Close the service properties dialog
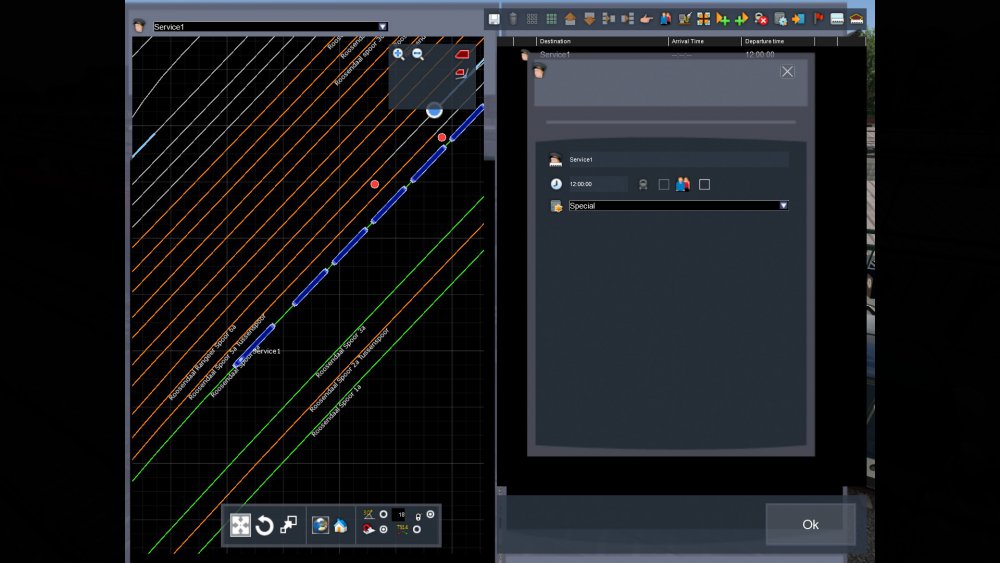This screenshot has height=563, width=1000. [x=788, y=71]
